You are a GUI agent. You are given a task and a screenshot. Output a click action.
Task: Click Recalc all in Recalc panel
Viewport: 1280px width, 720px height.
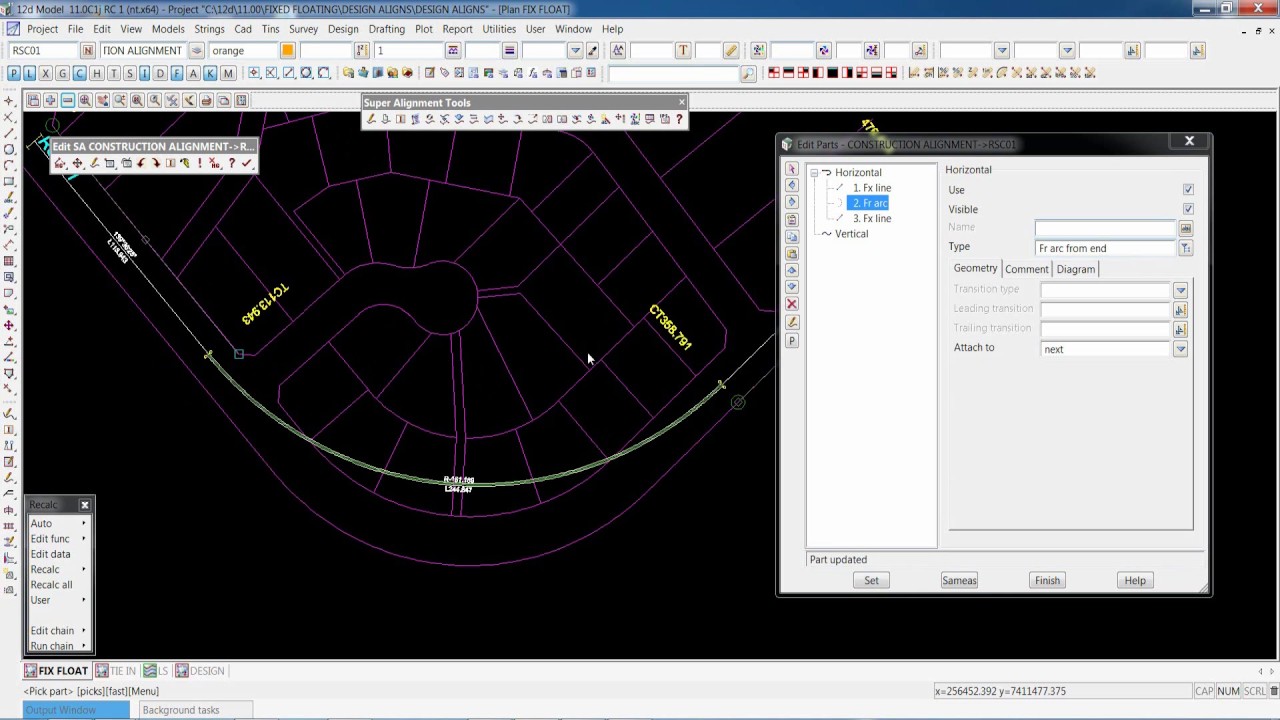(x=51, y=585)
